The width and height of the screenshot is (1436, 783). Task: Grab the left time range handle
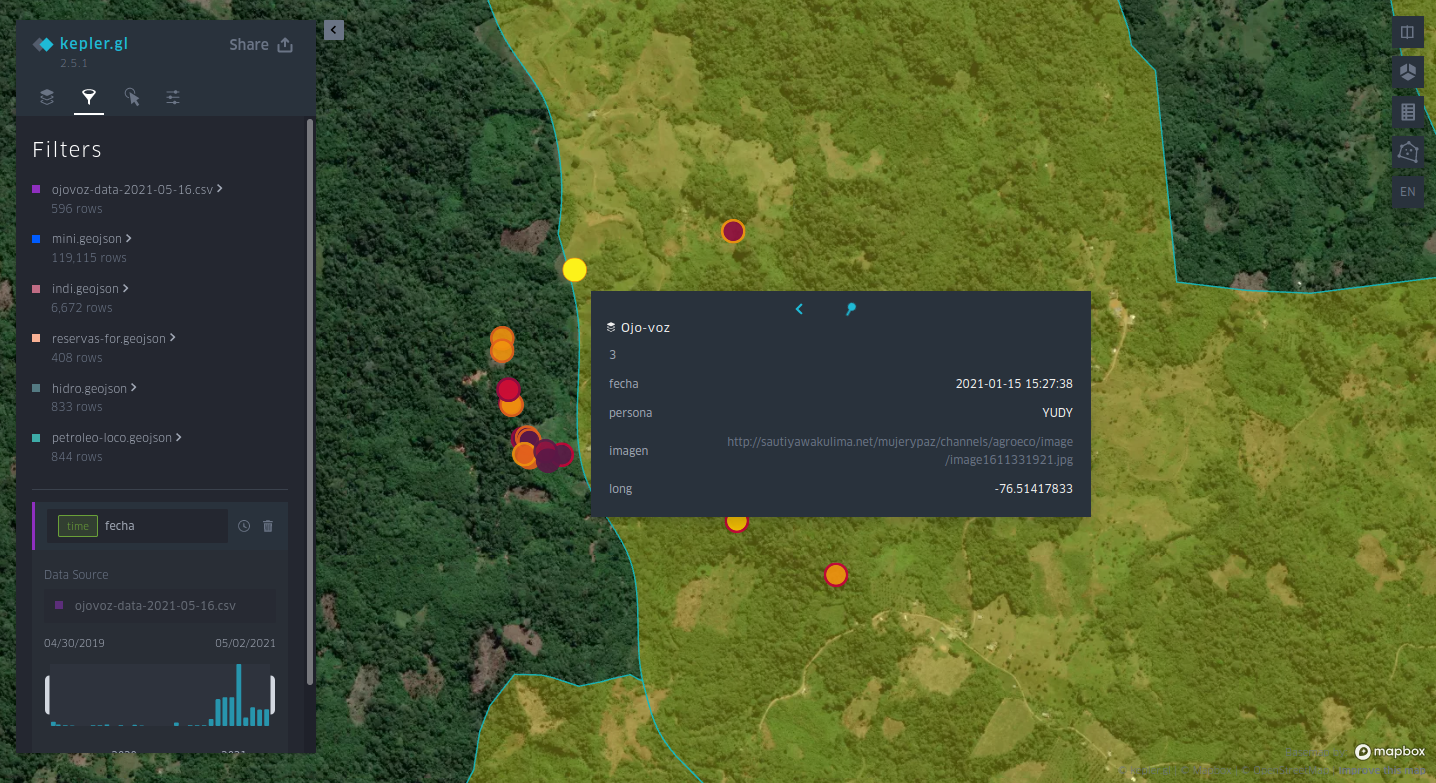(x=48, y=695)
